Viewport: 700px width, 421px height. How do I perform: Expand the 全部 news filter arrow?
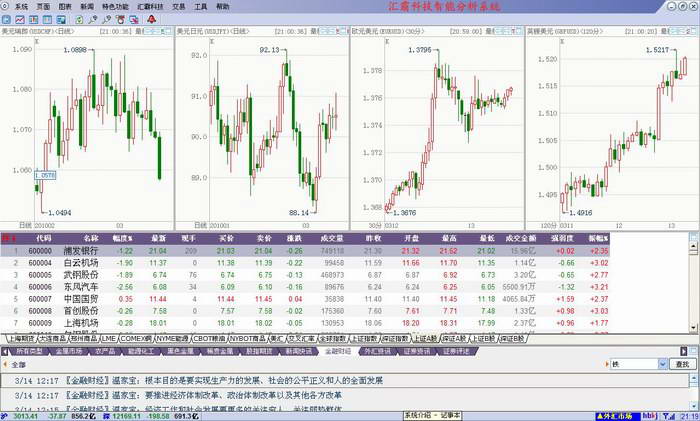(x=5, y=365)
